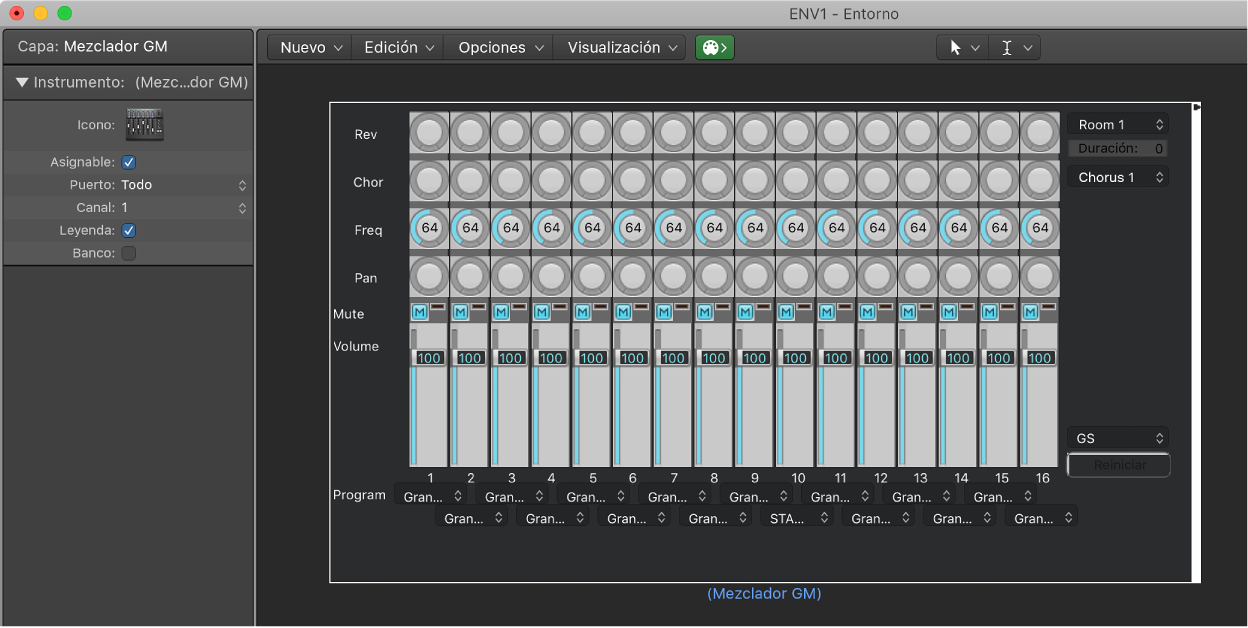Open the Room 1 reverb dropdown

[x=1117, y=125]
